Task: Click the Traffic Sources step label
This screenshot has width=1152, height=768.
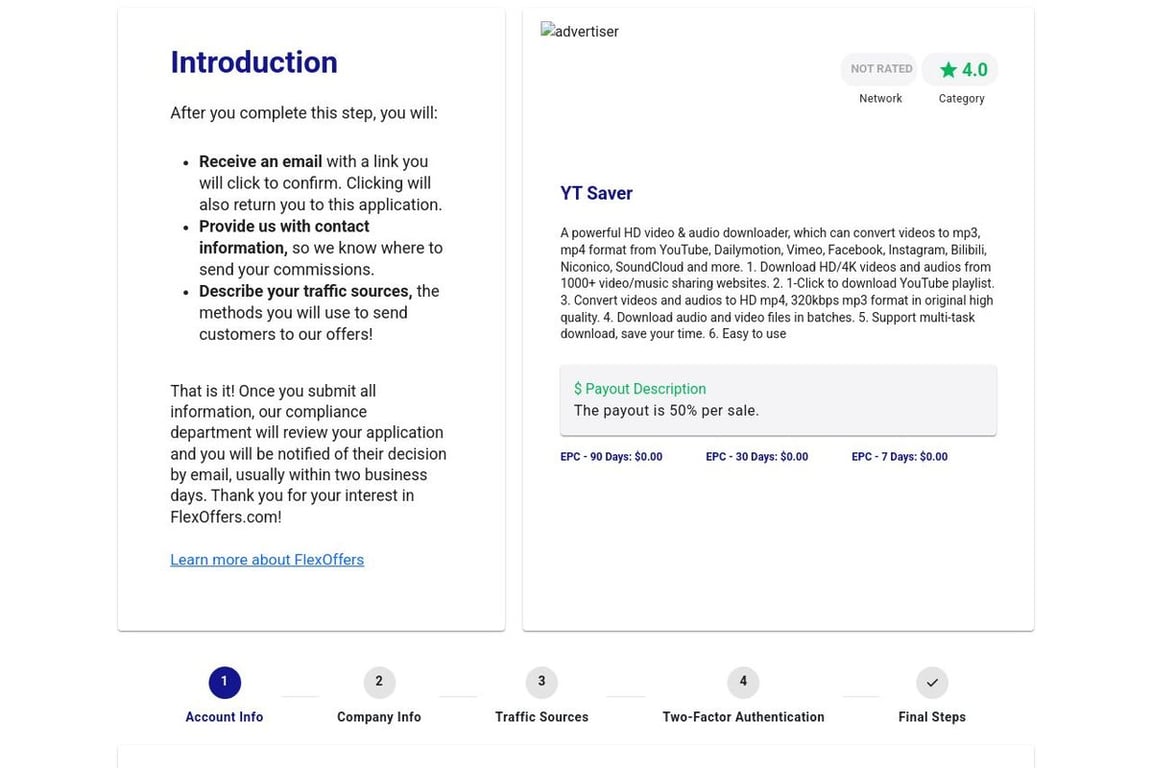Action: 541,717
